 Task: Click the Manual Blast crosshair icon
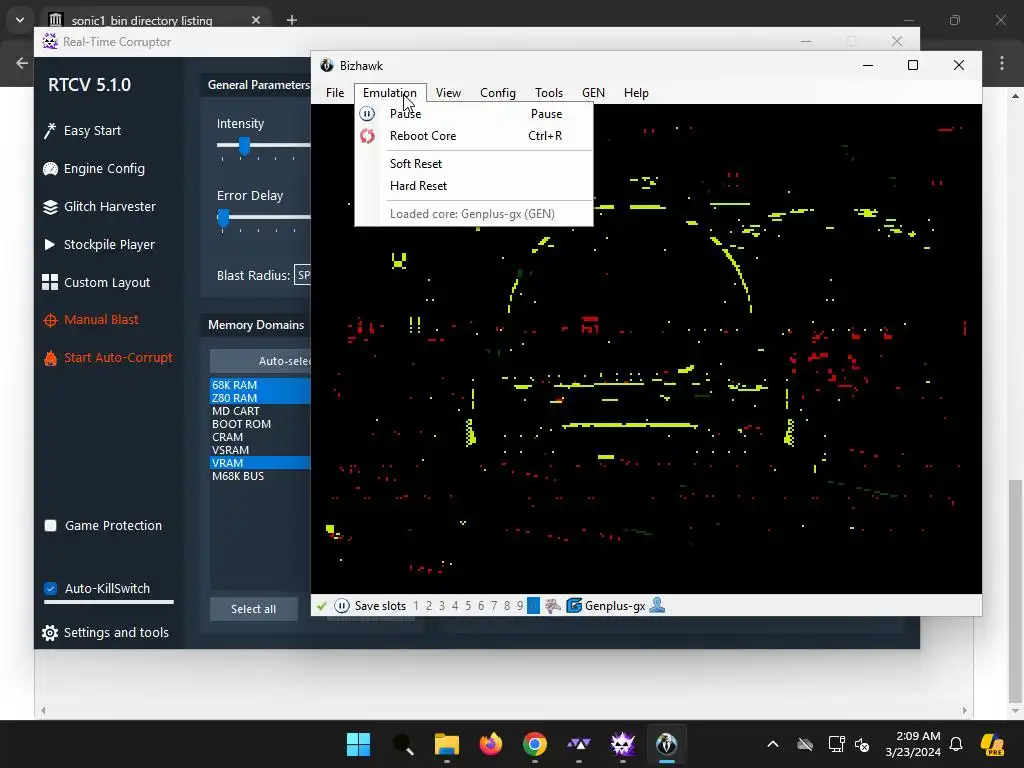(x=50, y=320)
